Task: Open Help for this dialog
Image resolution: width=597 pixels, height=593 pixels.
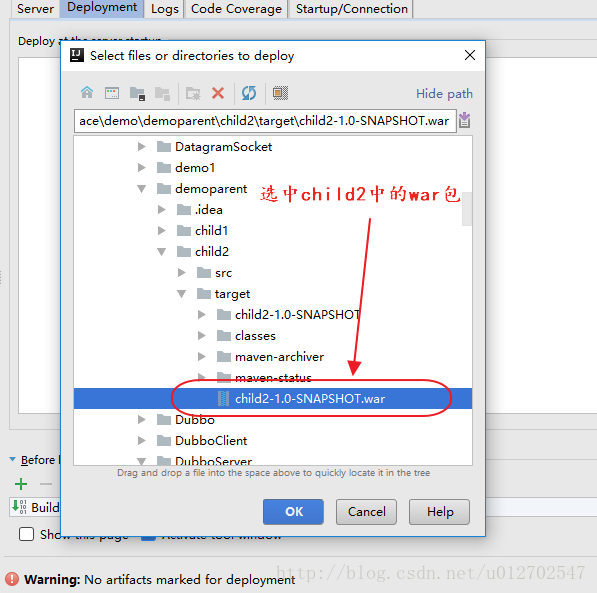Action: click(439, 511)
